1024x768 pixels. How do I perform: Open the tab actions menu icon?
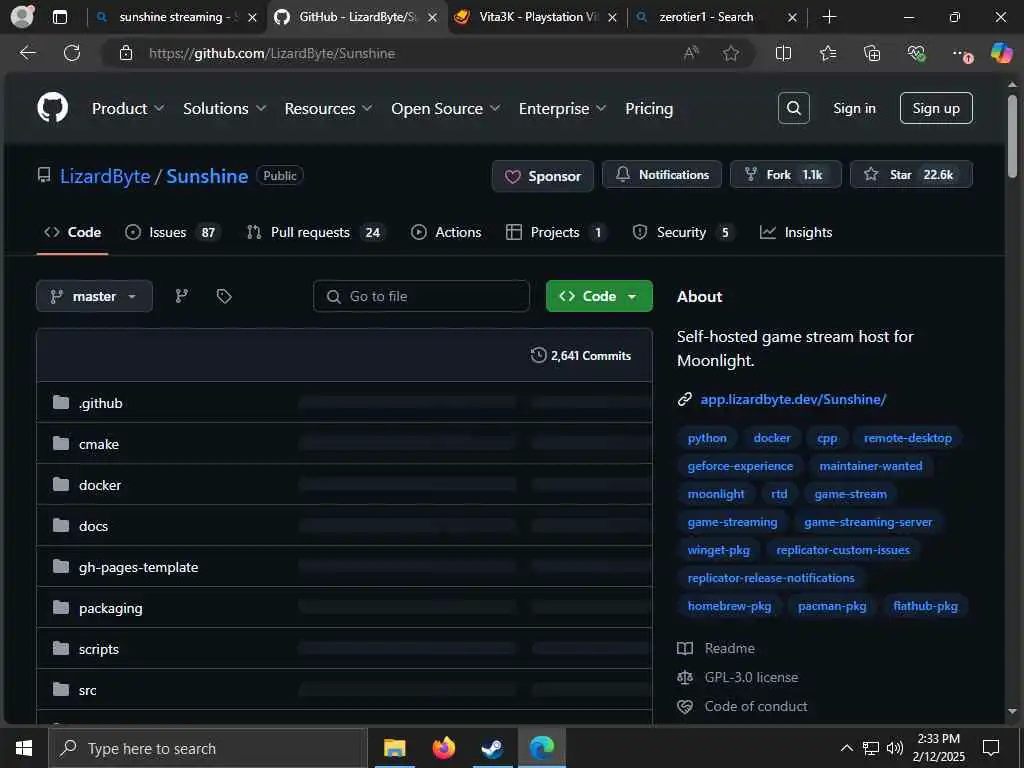point(59,17)
